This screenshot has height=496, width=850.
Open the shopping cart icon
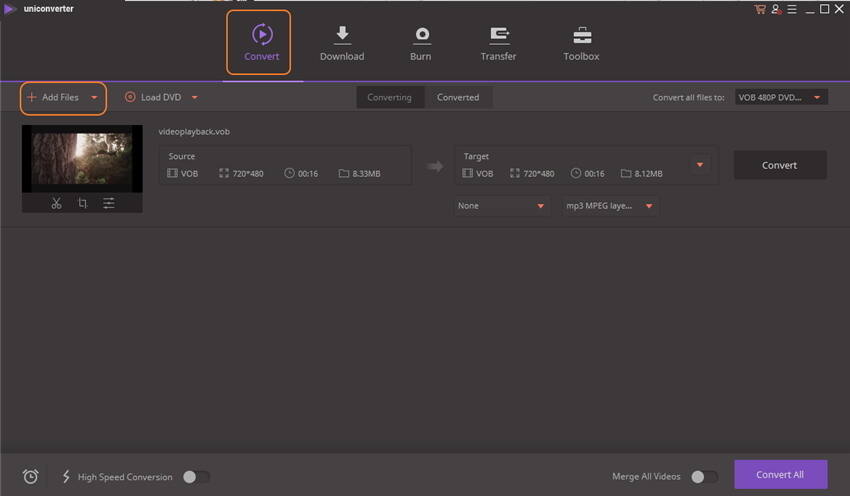(760, 9)
